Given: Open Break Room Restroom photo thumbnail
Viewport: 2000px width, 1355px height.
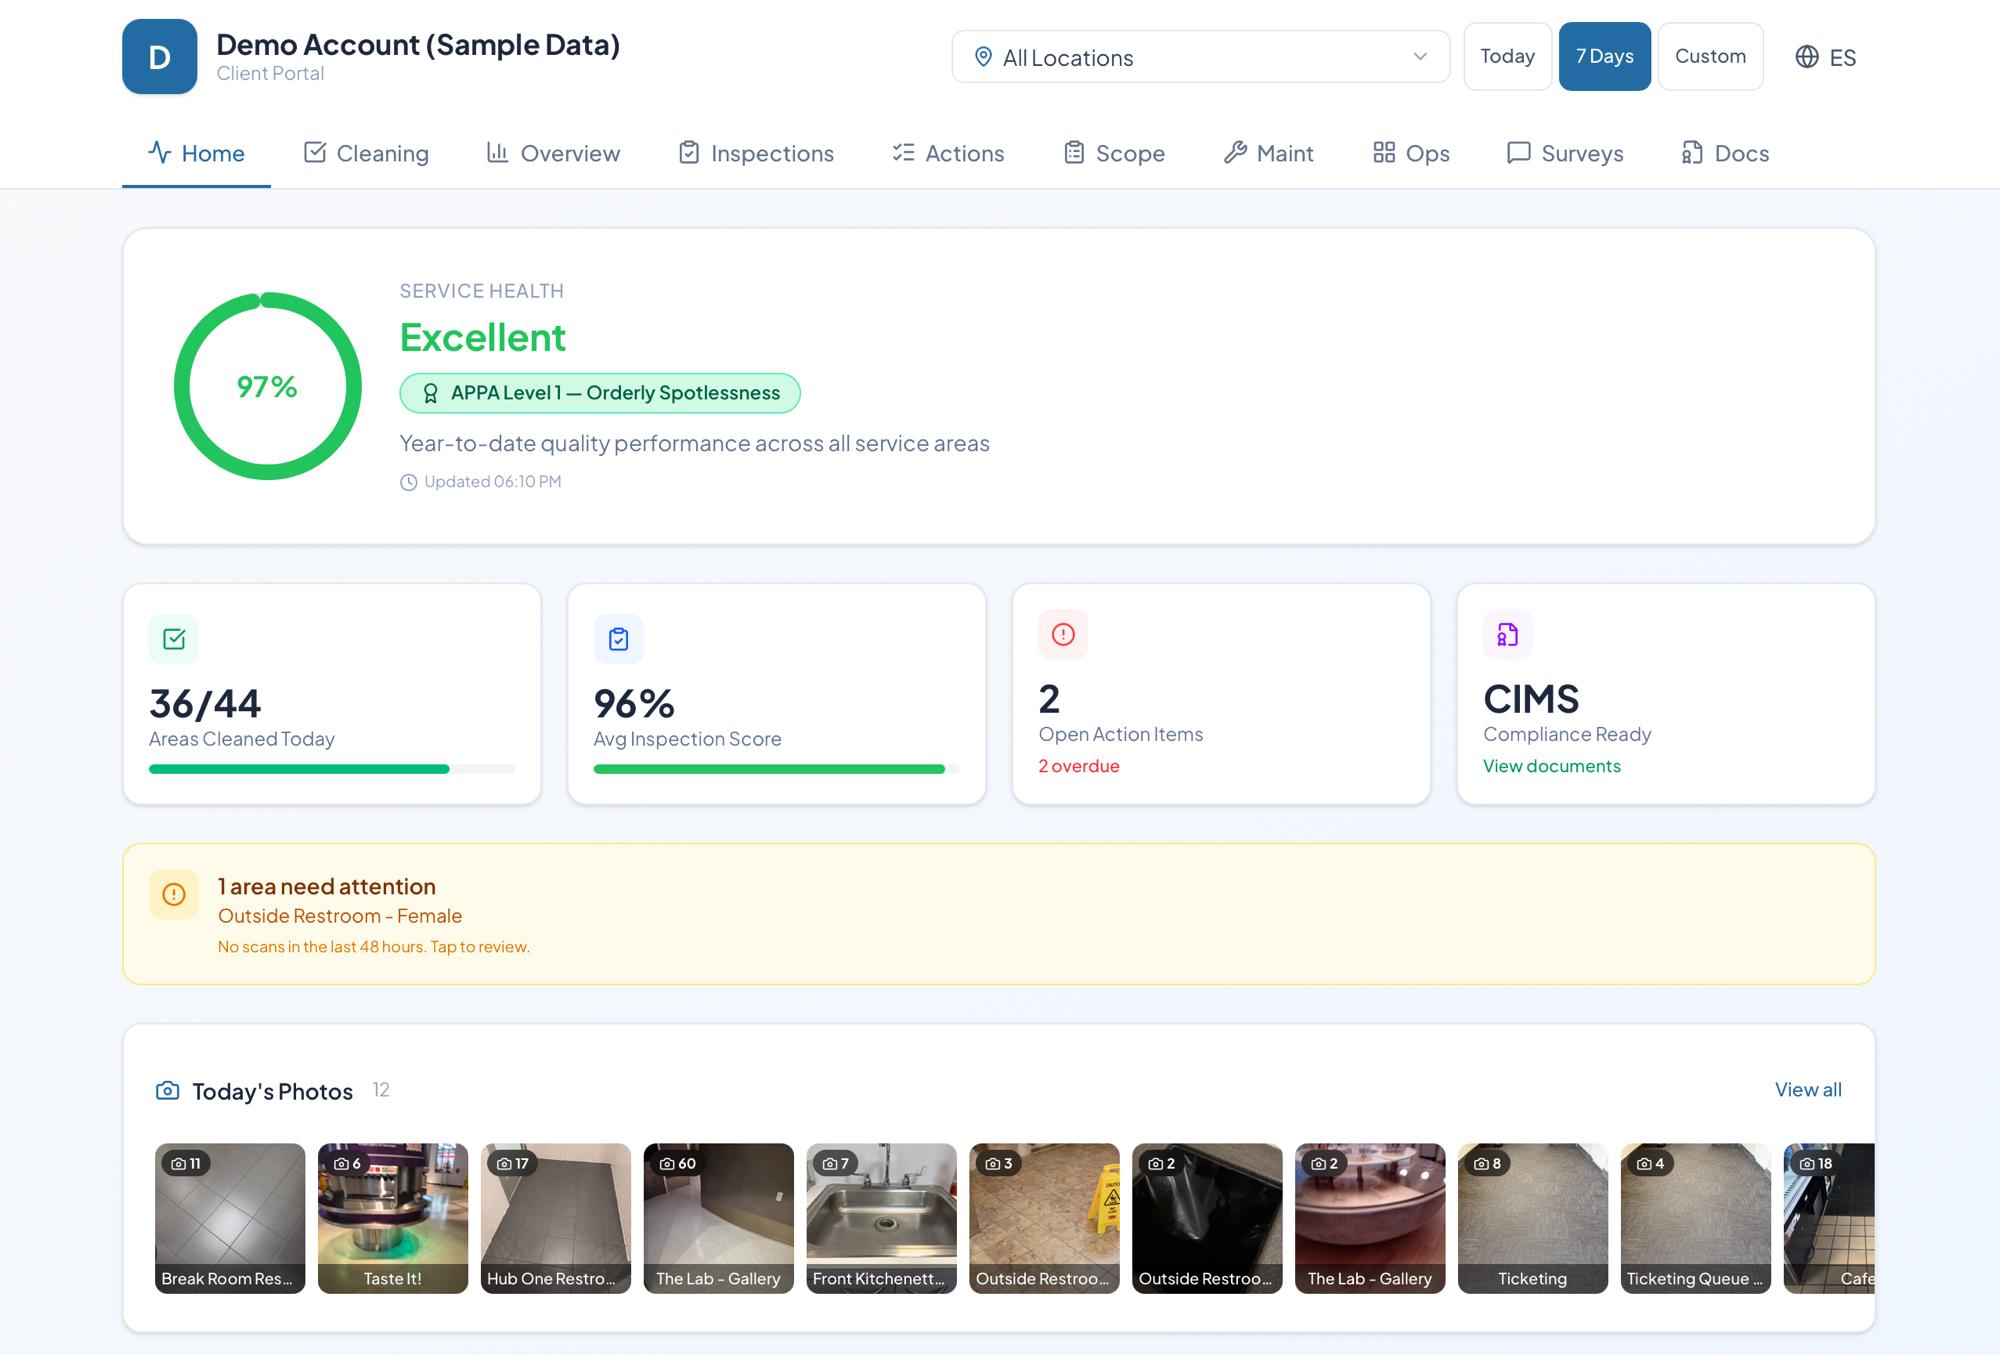Looking at the screenshot, I should pyautogui.click(x=230, y=1218).
